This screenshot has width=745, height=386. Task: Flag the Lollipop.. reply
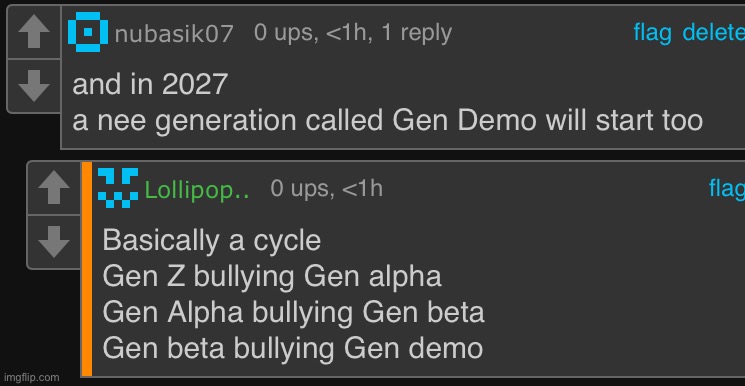[727, 189]
